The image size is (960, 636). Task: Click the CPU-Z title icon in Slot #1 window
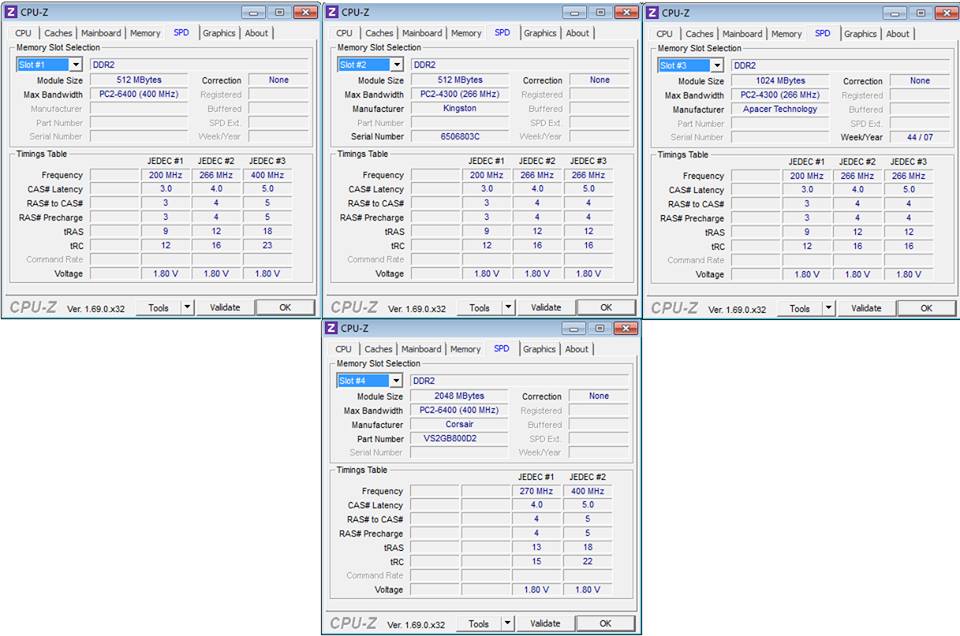tap(11, 13)
